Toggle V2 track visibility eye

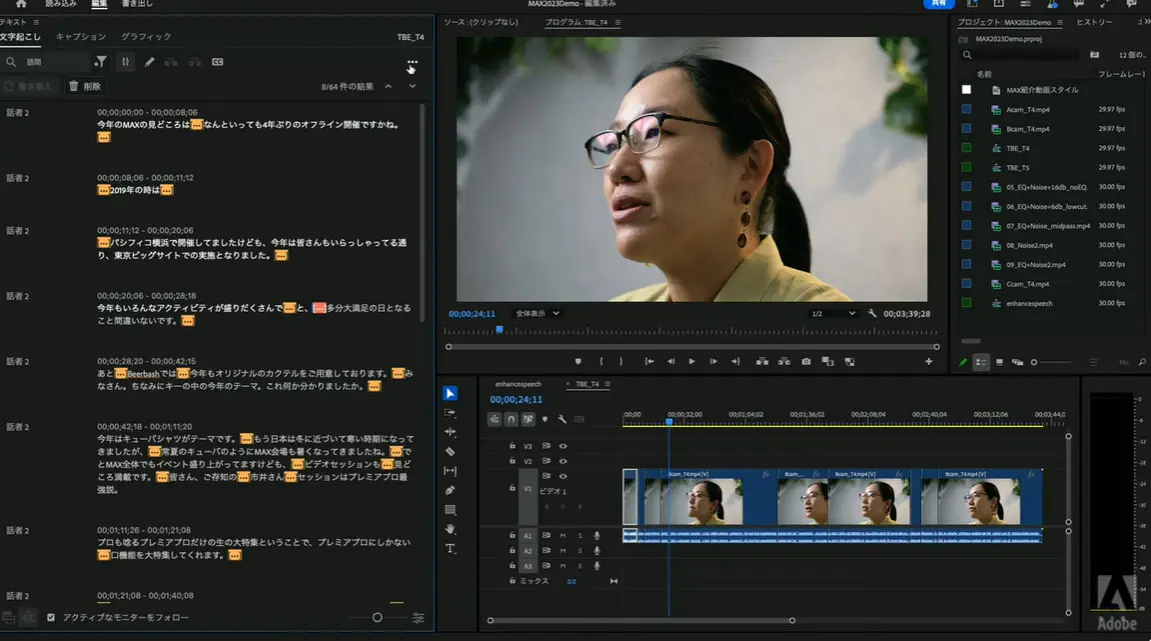pos(563,461)
